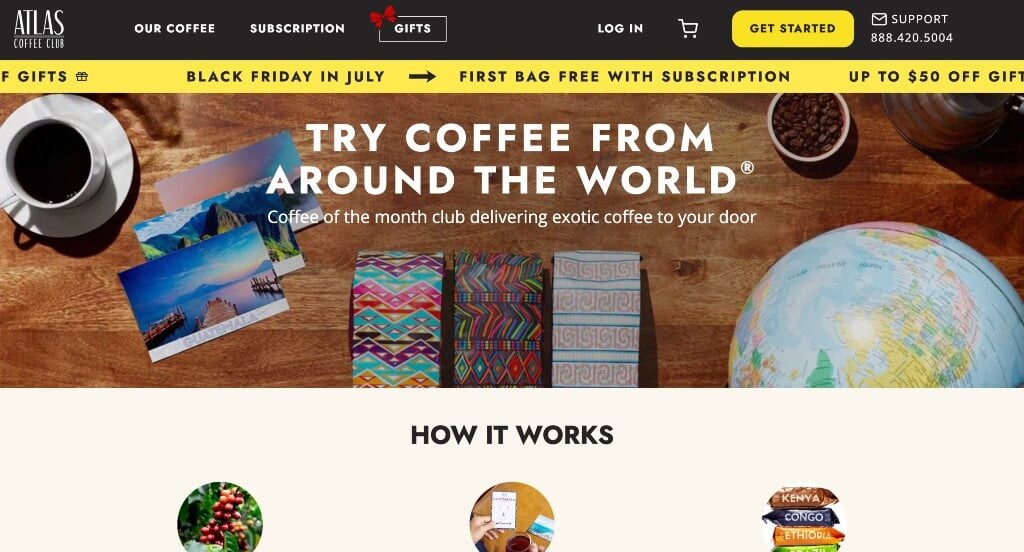Open the Subscription menu item
1024x552 pixels.
point(297,29)
